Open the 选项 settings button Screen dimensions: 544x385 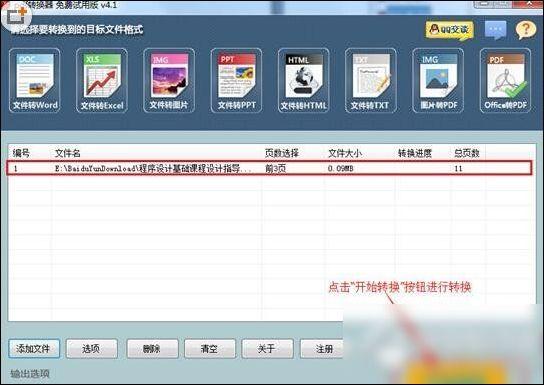point(92,348)
